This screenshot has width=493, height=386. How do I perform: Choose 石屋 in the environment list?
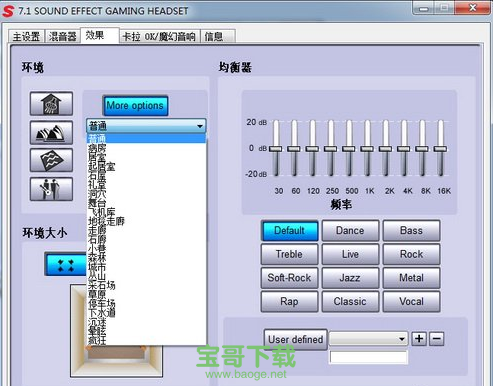[x=146, y=175]
